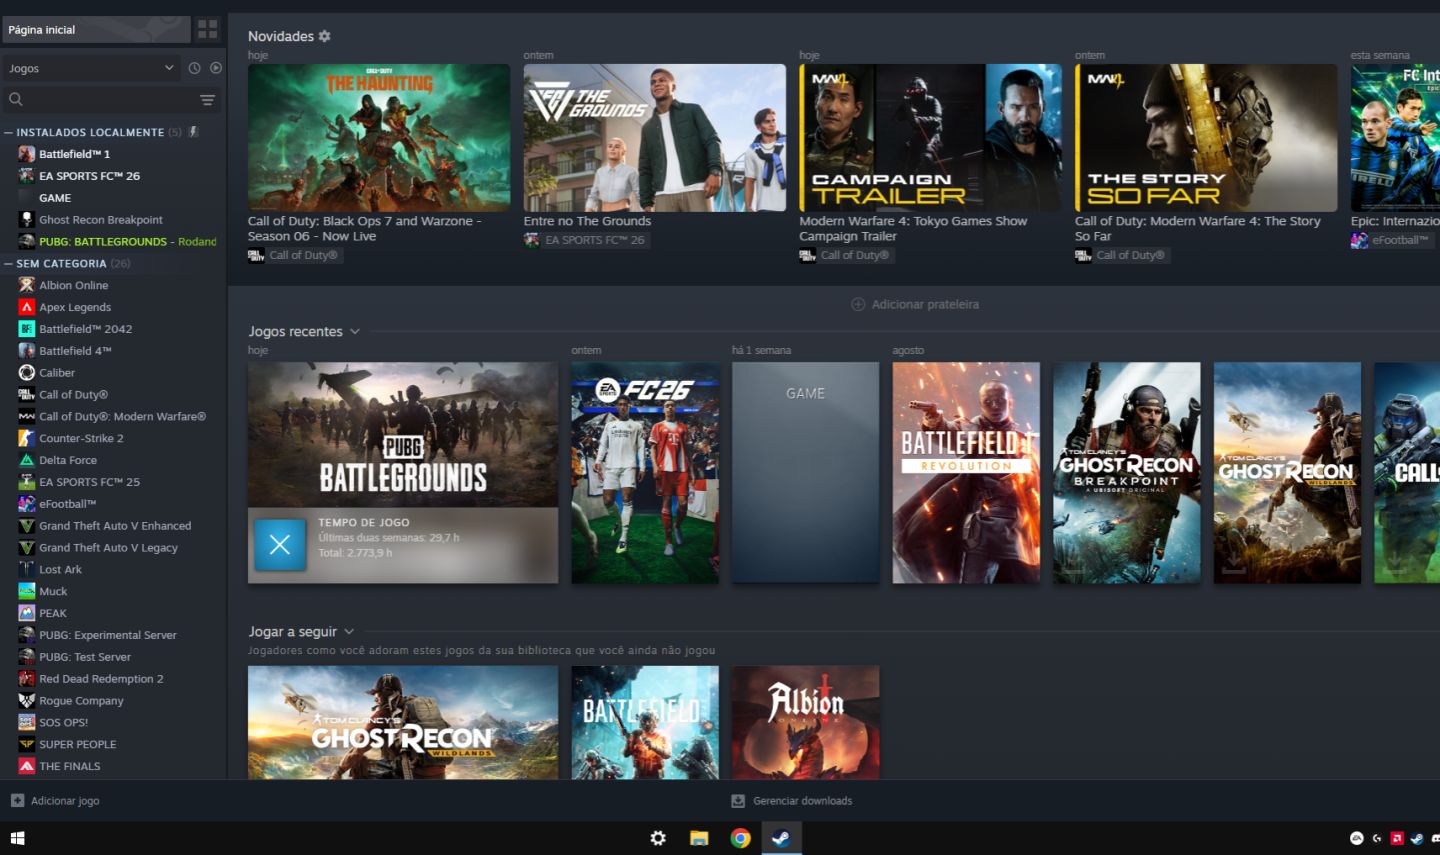The height and width of the screenshot is (855, 1440).
Task: Open Ghost Recon Breakpoint recent cover
Action: coord(1127,473)
